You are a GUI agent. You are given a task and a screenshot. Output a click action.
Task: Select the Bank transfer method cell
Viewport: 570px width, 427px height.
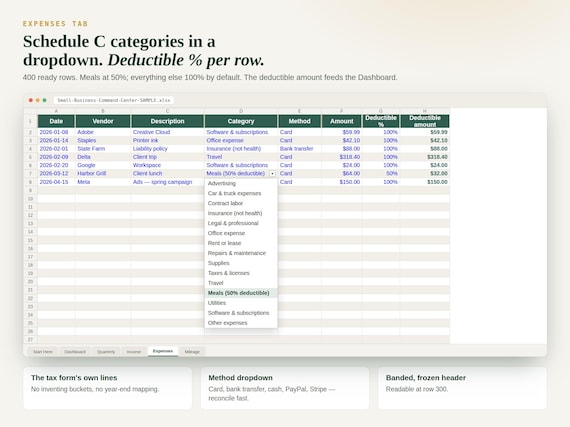pyautogui.click(x=300, y=149)
